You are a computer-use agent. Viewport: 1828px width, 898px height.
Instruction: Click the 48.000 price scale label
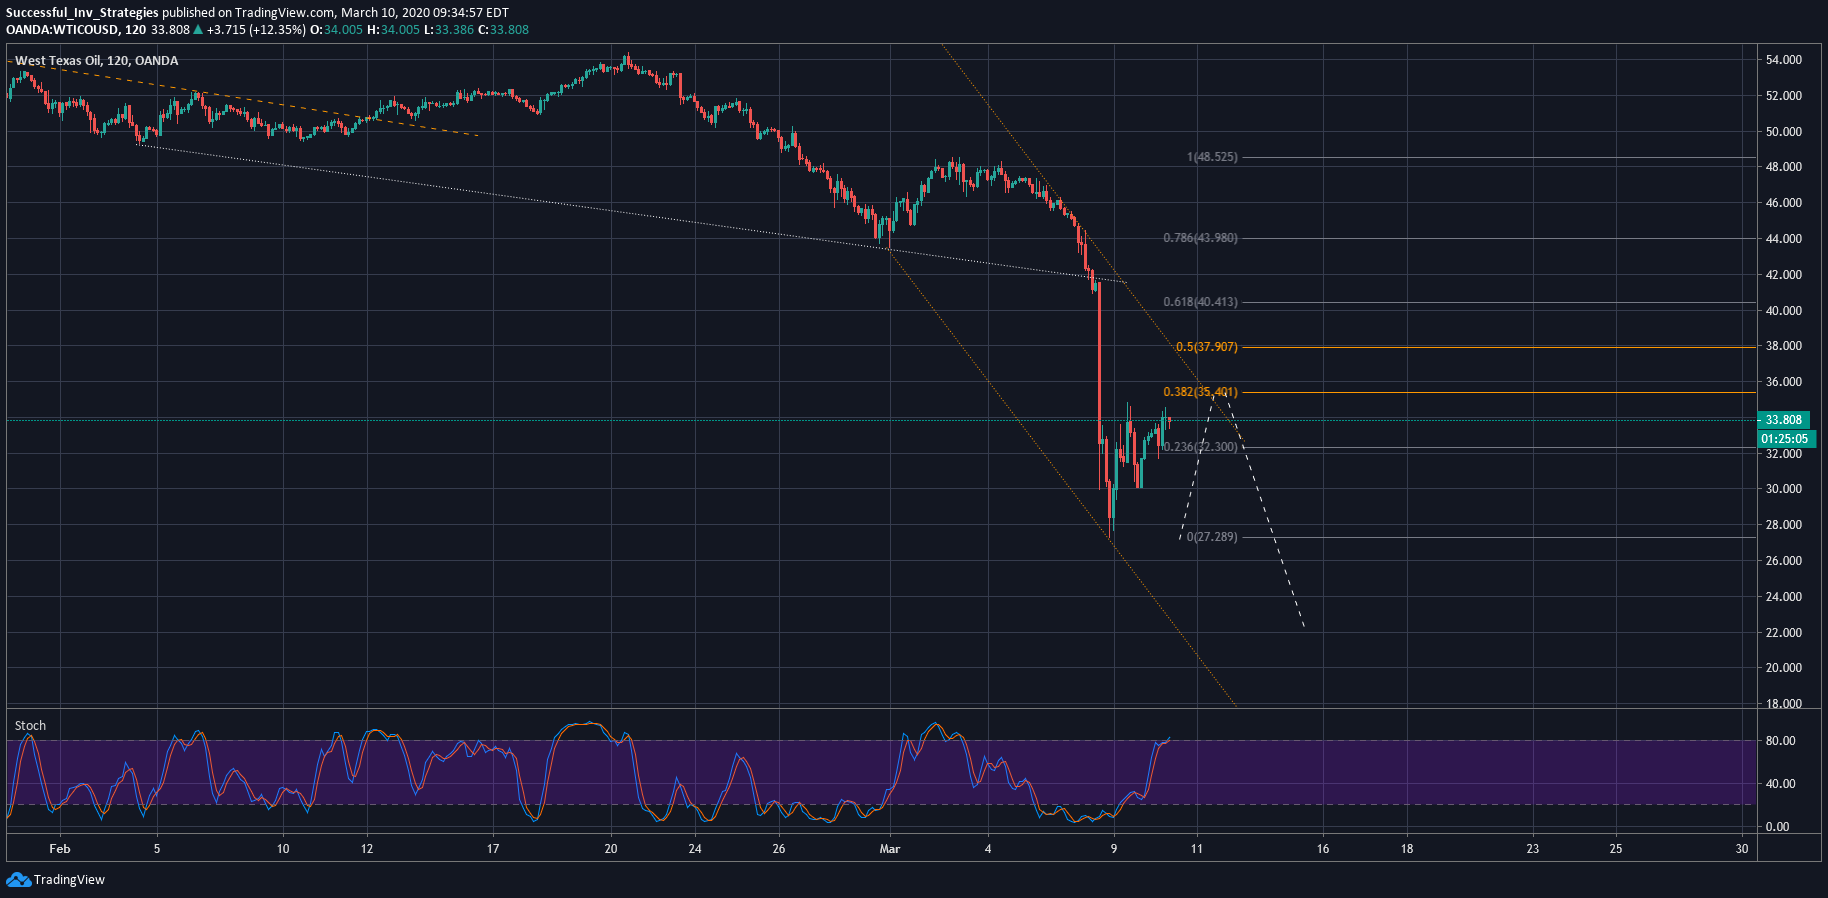pyautogui.click(x=1784, y=167)
